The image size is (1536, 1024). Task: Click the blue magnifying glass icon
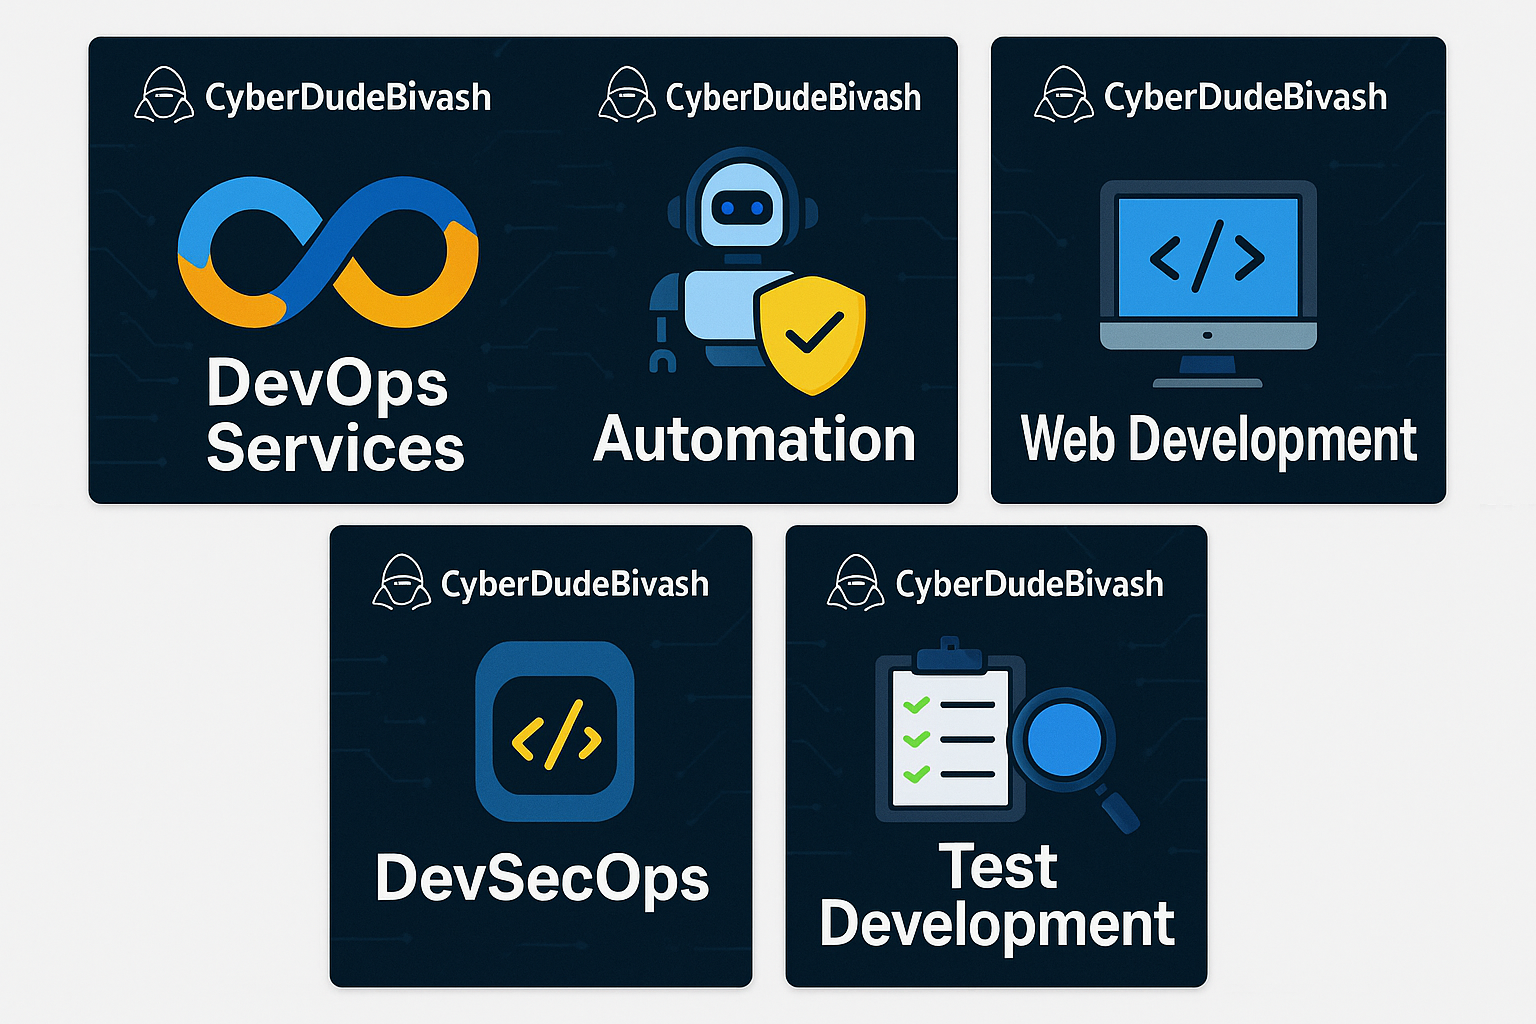[x=1064, y=741]
